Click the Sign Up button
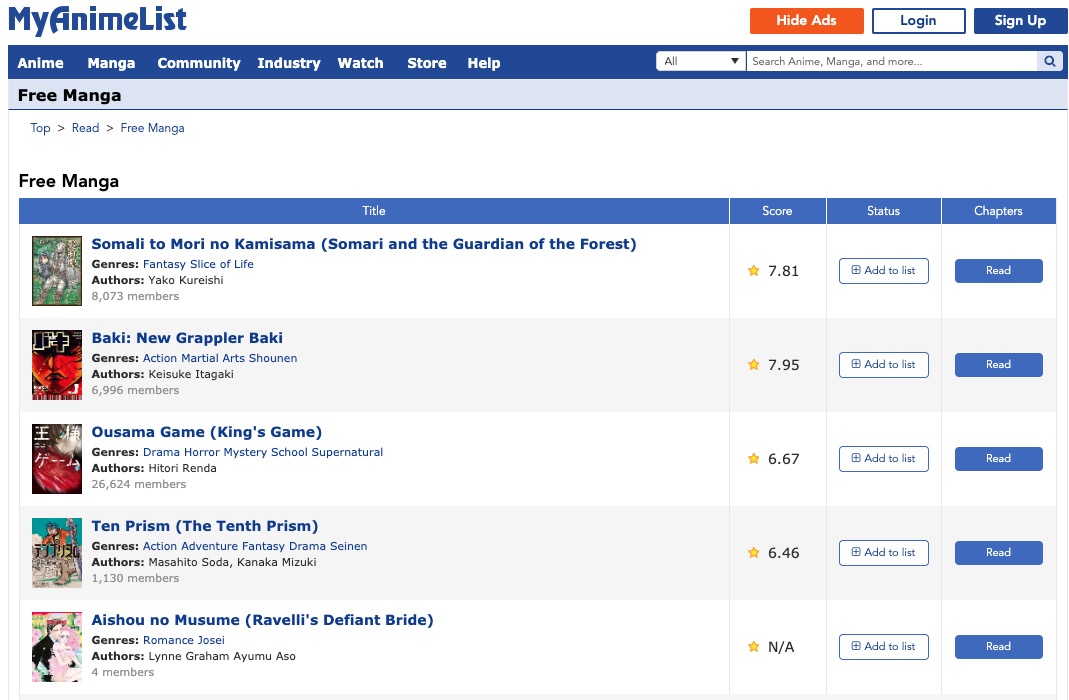 click(1020, 21)
